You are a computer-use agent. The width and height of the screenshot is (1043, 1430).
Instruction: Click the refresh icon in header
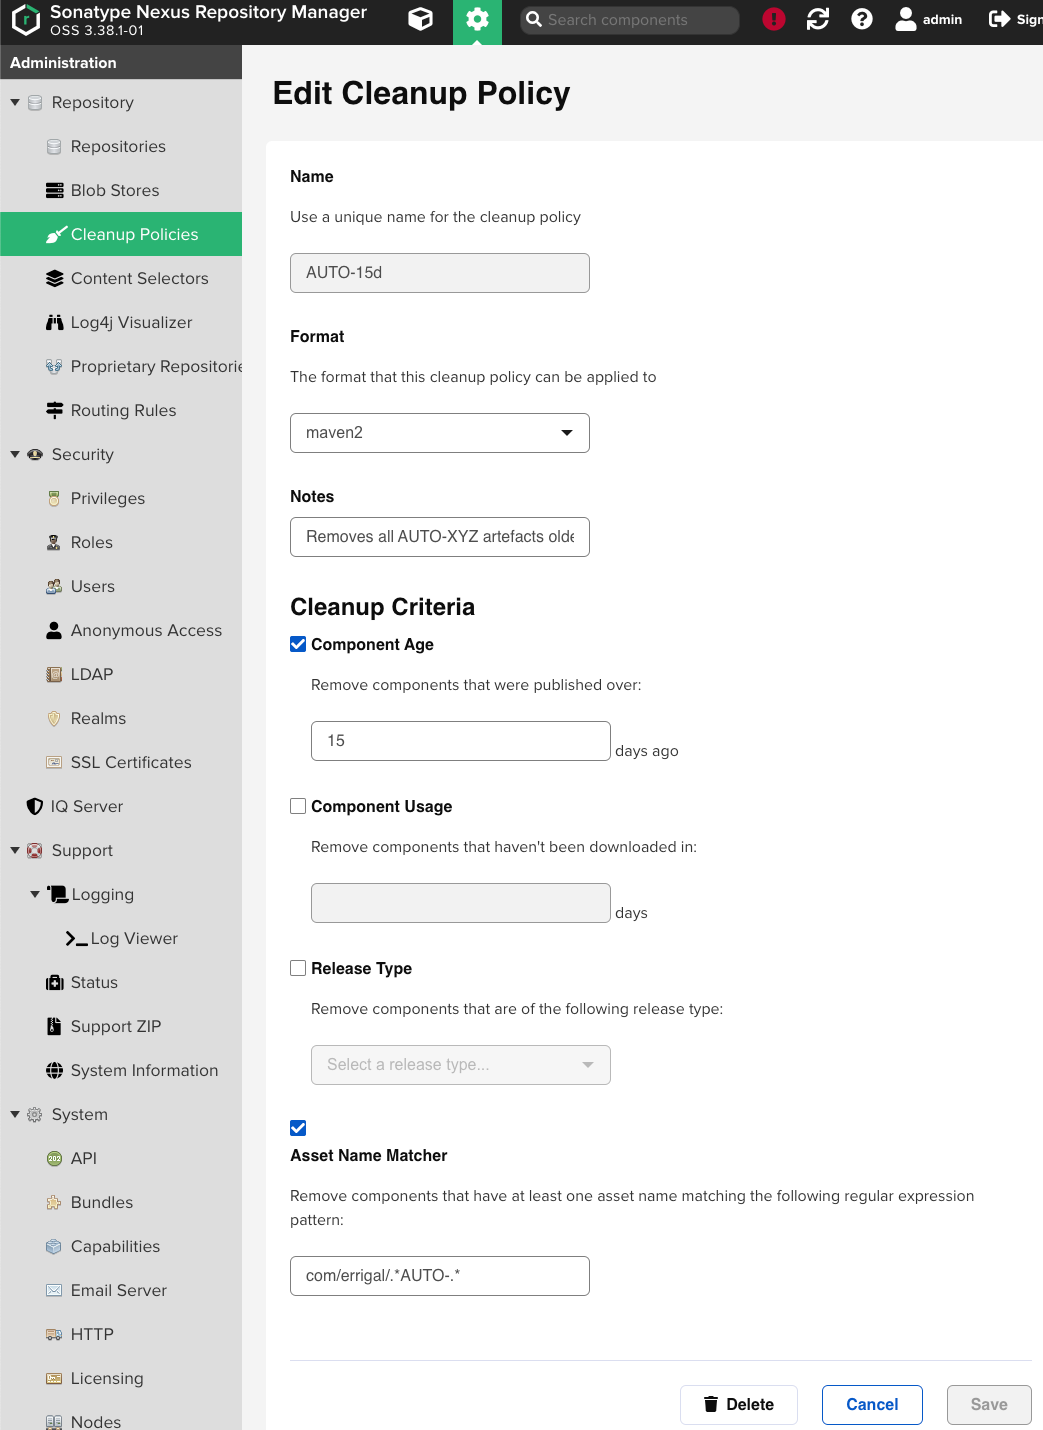click(x=817, y=19)
